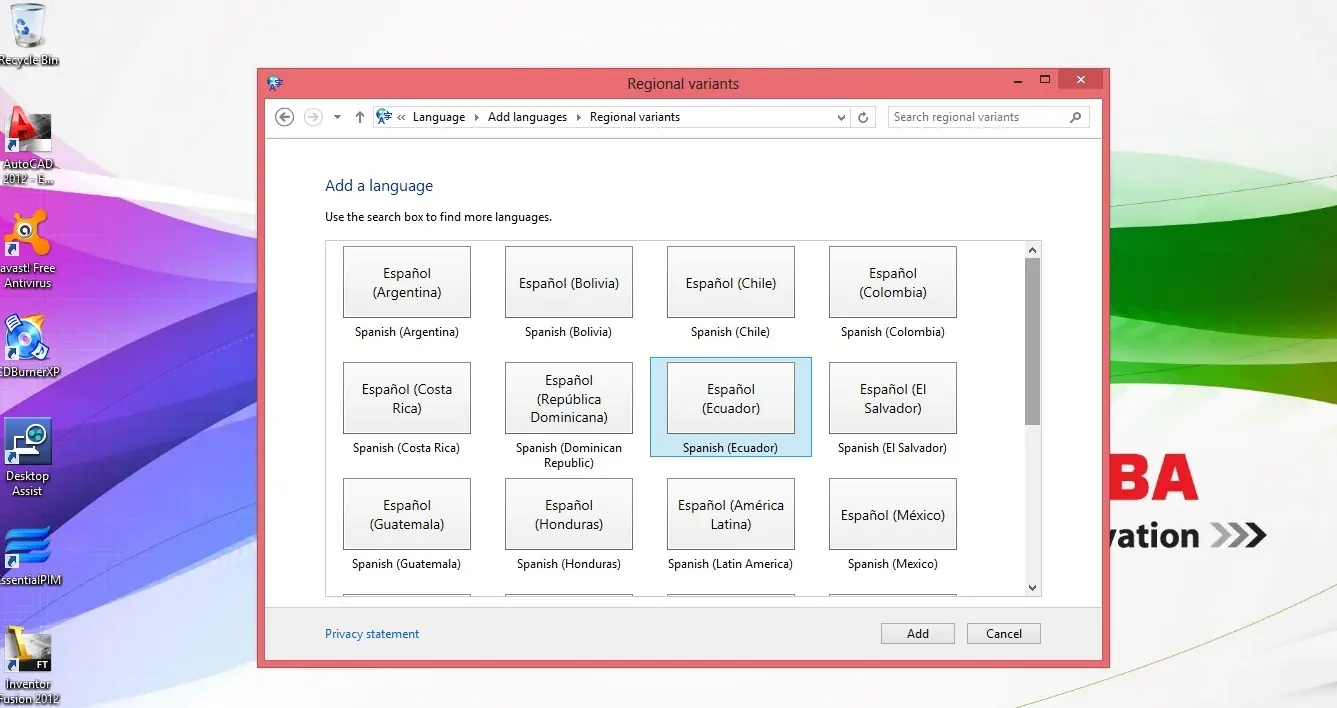The width and height of the screenshot is (1337, 708).
Task: Launch CDBurnerXP desktop icon
Action: [28, 345]
